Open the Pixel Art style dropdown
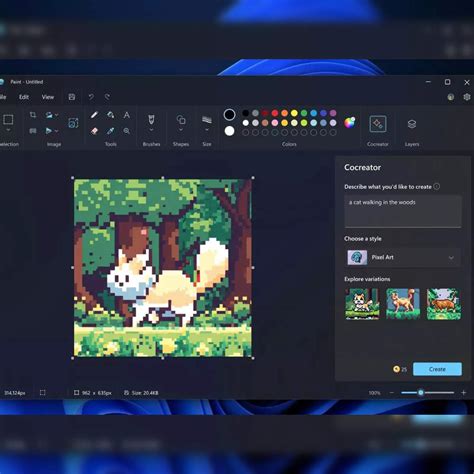Screen dimensions: 474x474 click(403, 257)
